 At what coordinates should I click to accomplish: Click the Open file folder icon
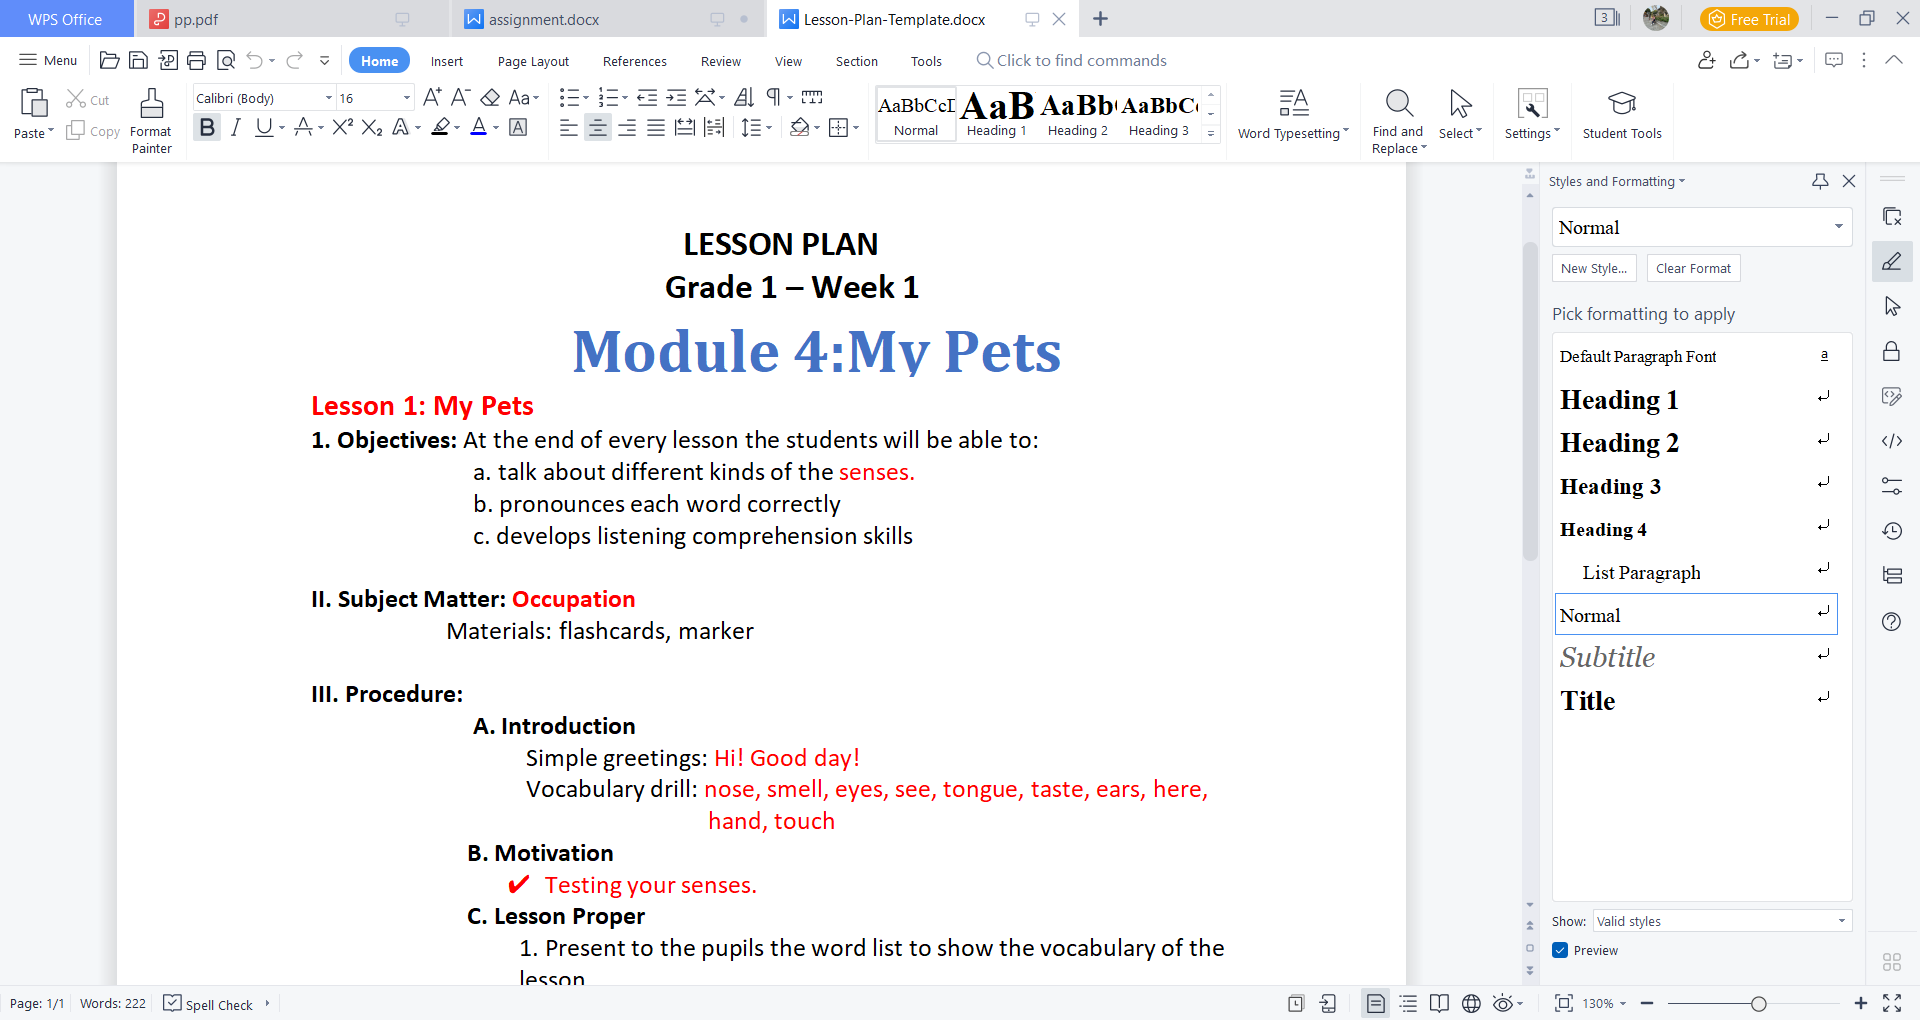coord(110,61)
